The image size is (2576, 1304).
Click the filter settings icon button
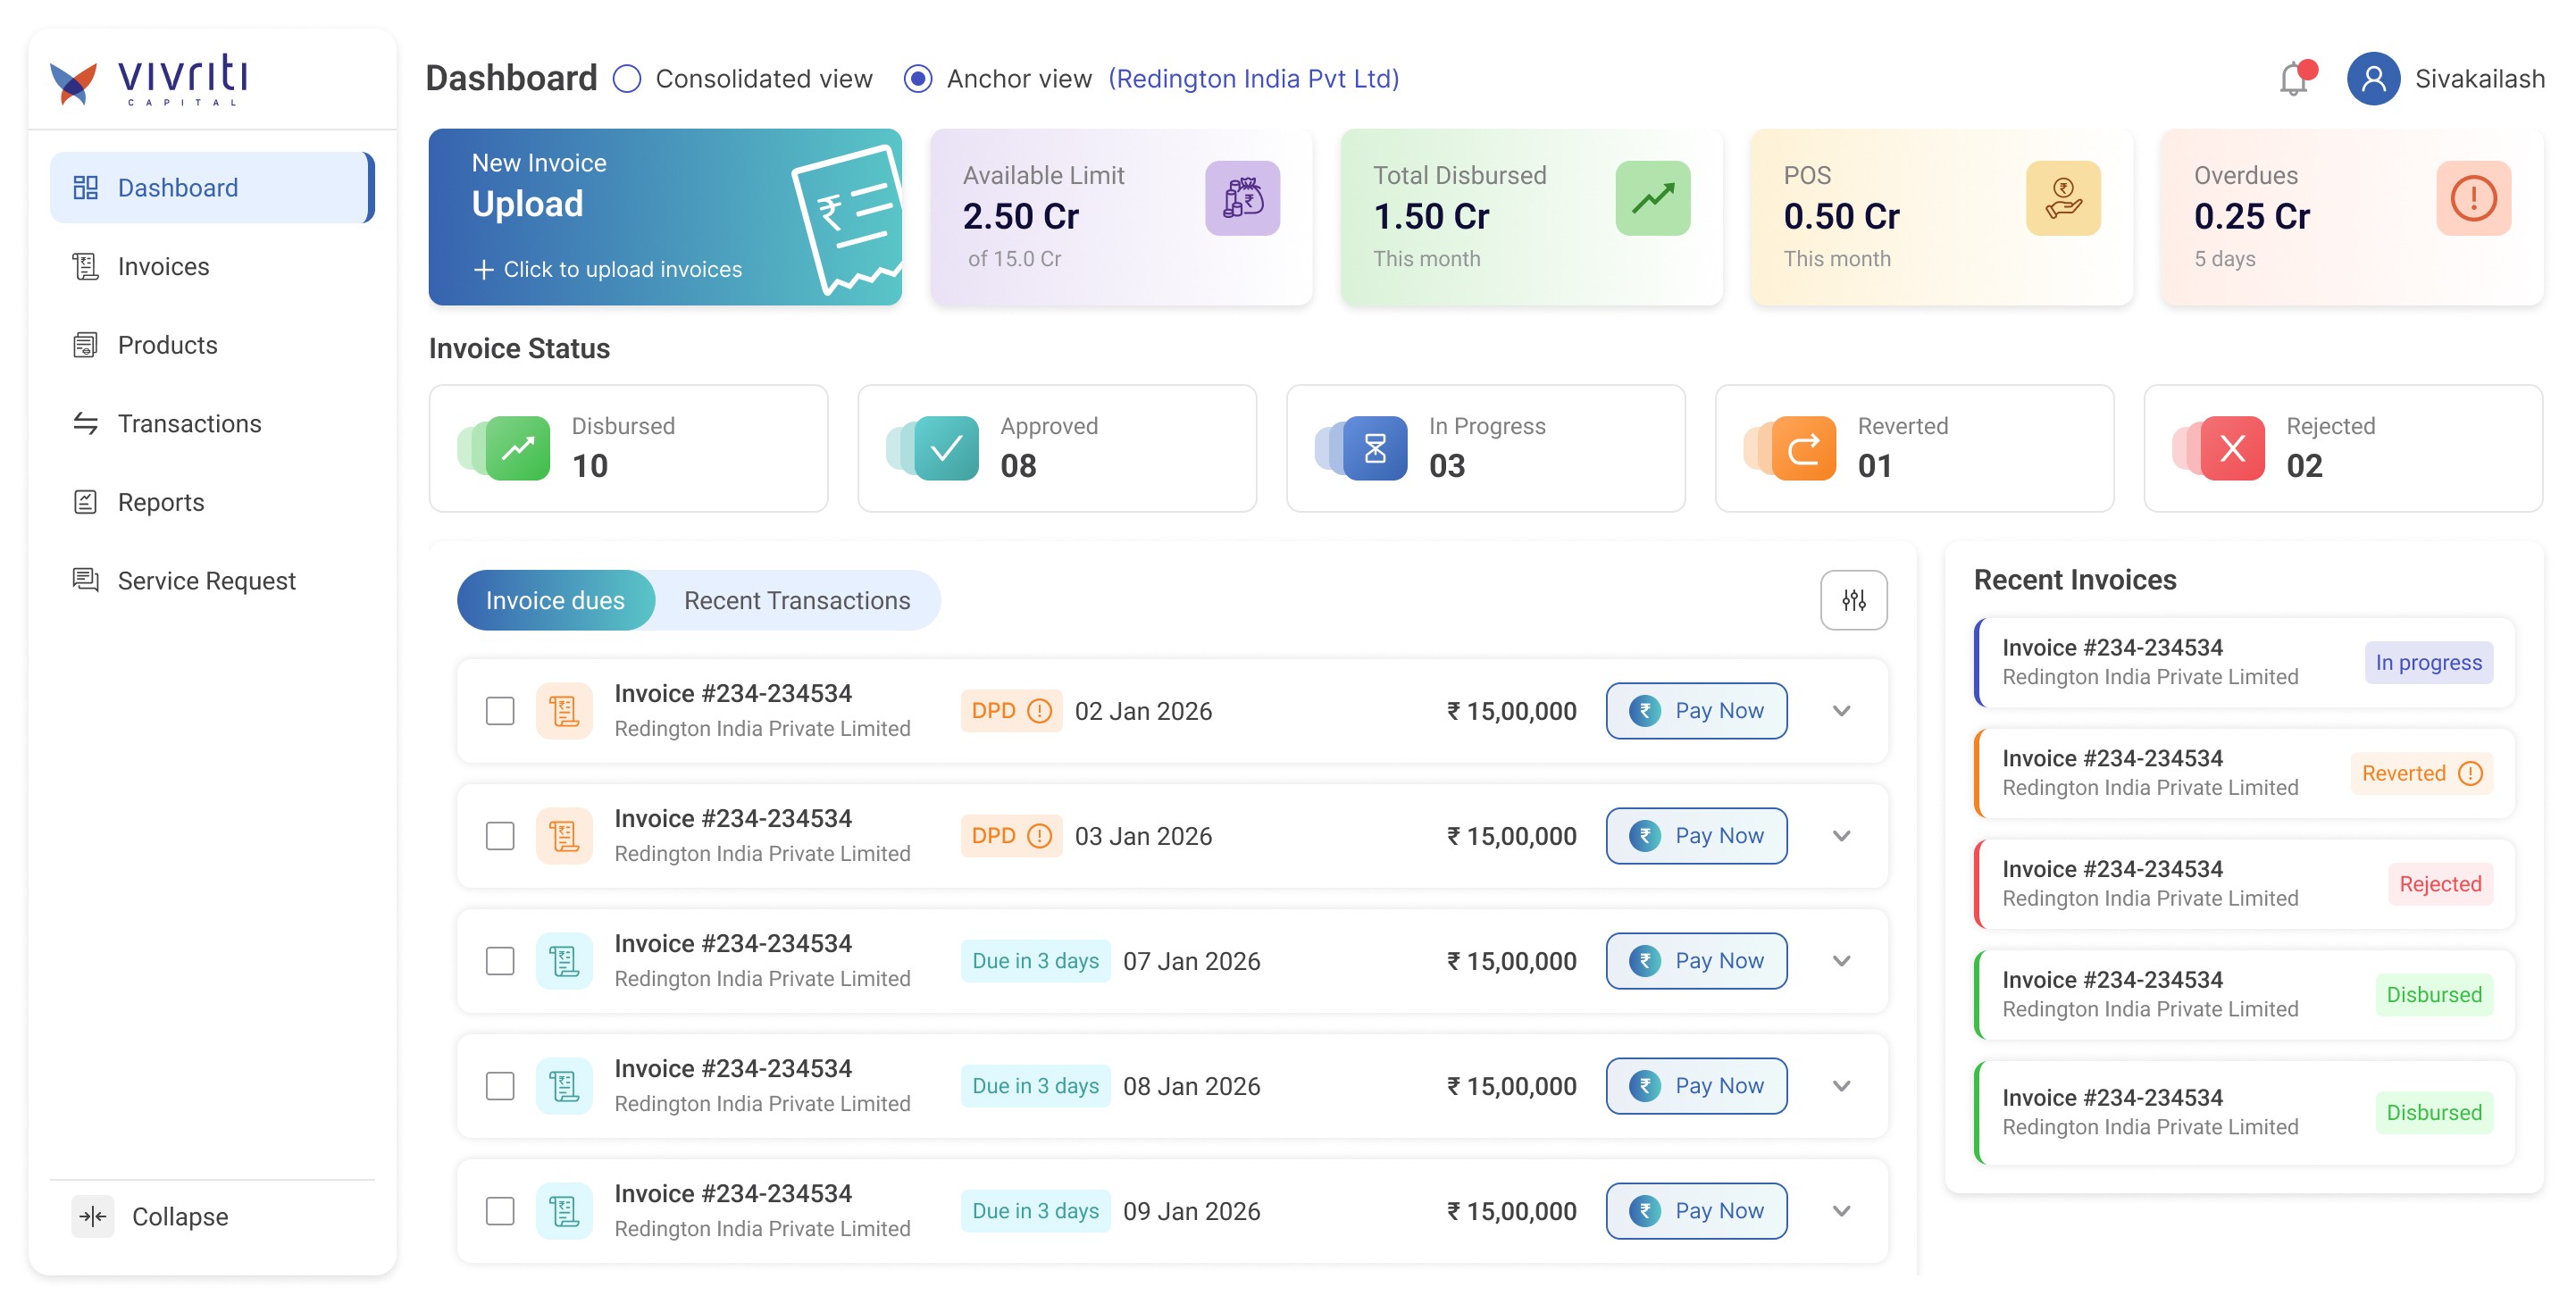(x=1853, y=600)
